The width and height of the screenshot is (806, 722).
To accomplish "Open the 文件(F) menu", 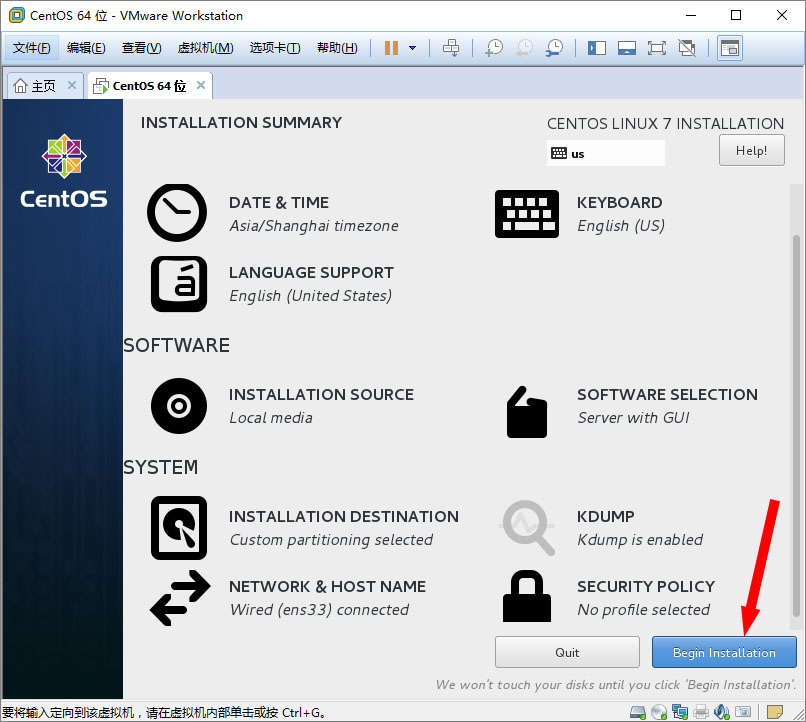I will (x=32, y=48).
